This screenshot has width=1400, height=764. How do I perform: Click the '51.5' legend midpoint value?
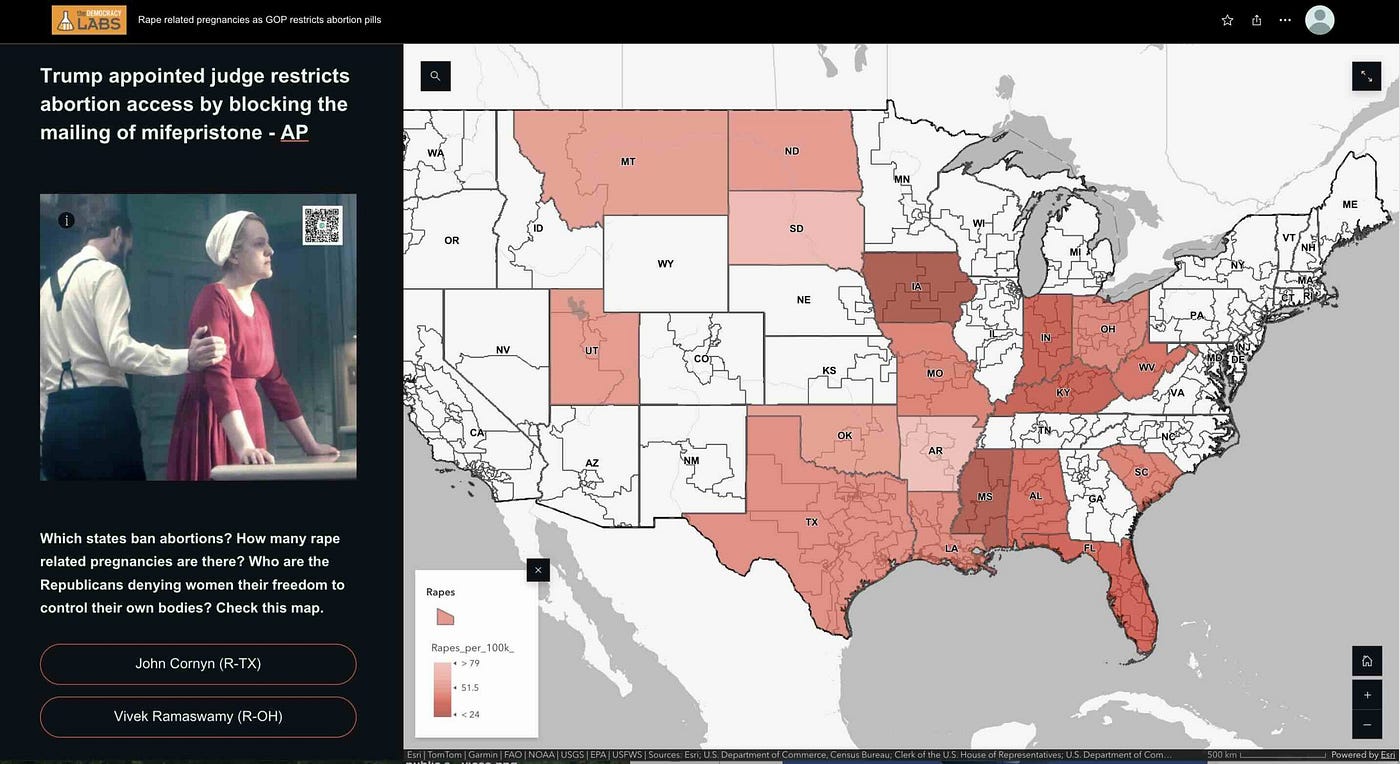click(469, 688)
